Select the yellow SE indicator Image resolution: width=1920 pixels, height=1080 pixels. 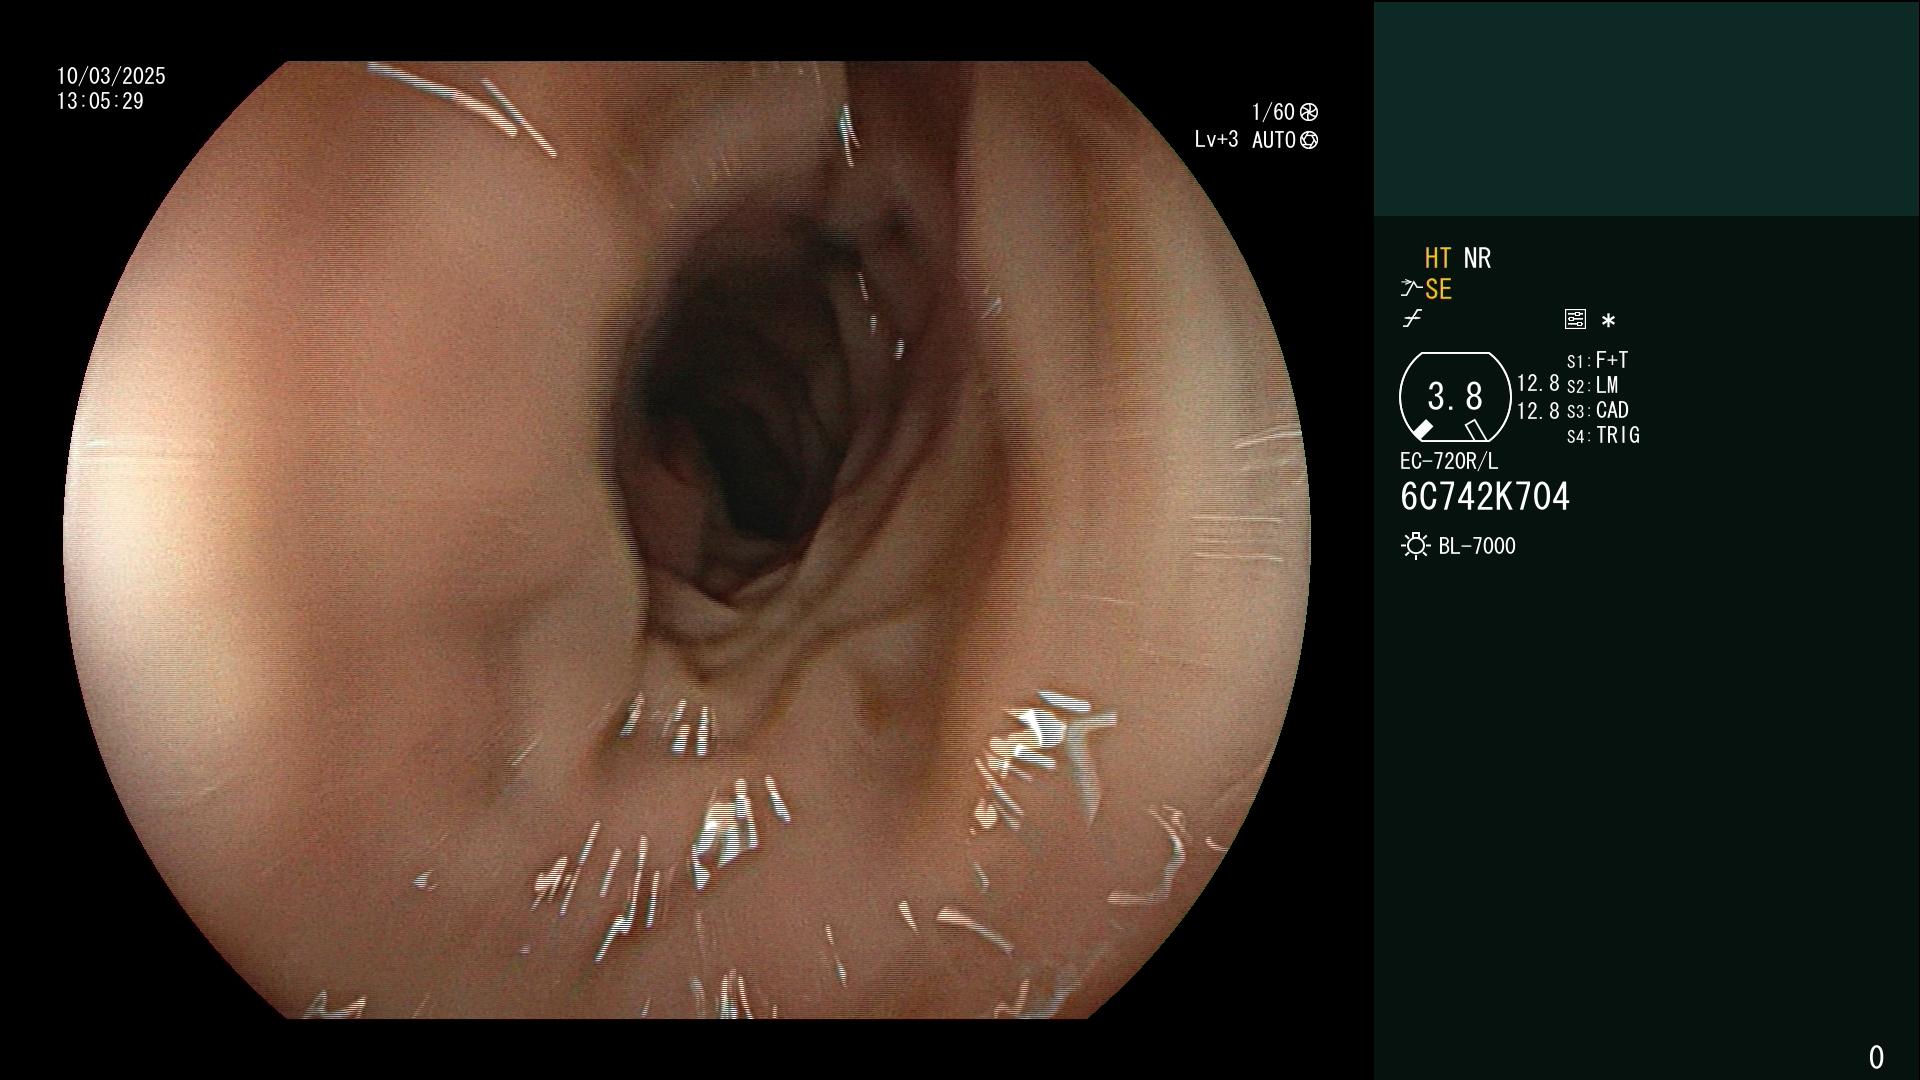1438,289
